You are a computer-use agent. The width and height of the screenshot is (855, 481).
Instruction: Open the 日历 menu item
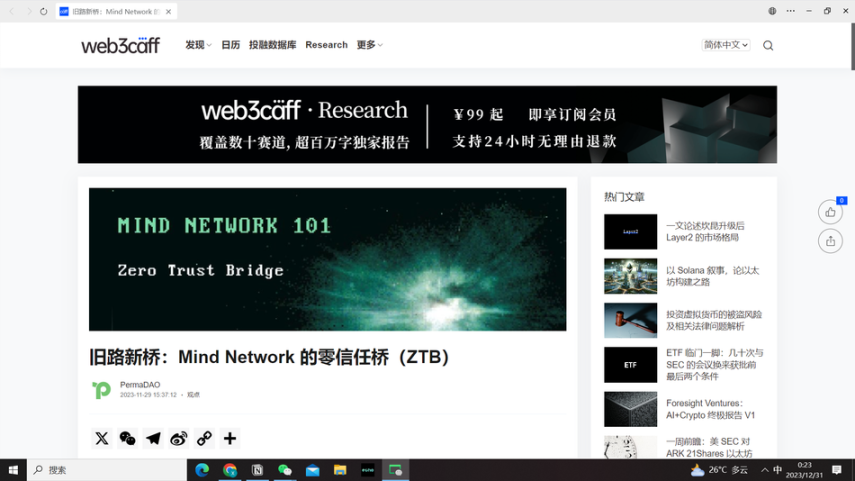pos(231,45)
